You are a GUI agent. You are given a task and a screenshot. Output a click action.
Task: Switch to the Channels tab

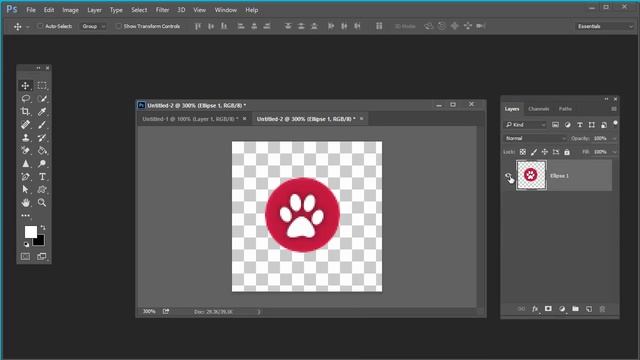click(538, 109)
